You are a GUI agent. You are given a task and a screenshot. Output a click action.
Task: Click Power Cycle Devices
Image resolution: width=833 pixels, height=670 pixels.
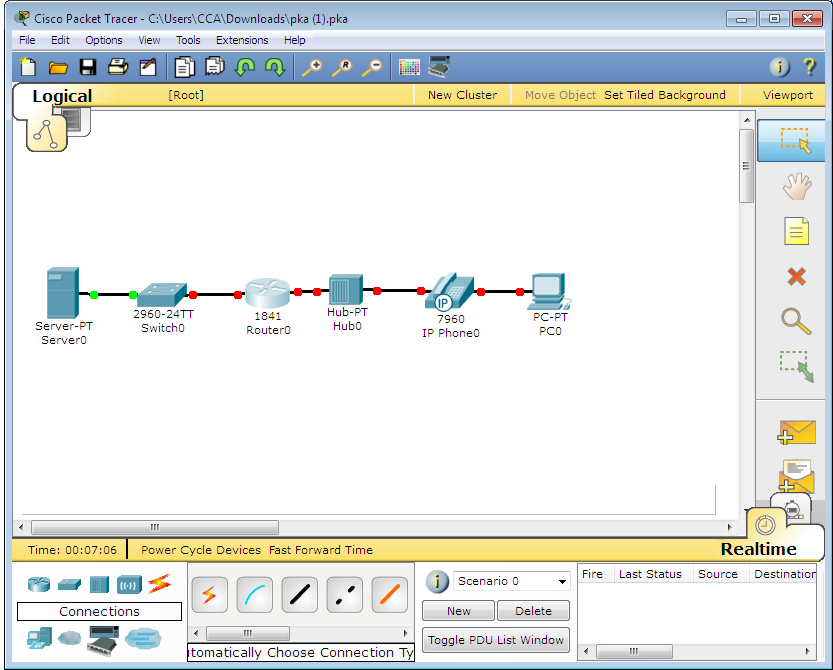(201, 550)
